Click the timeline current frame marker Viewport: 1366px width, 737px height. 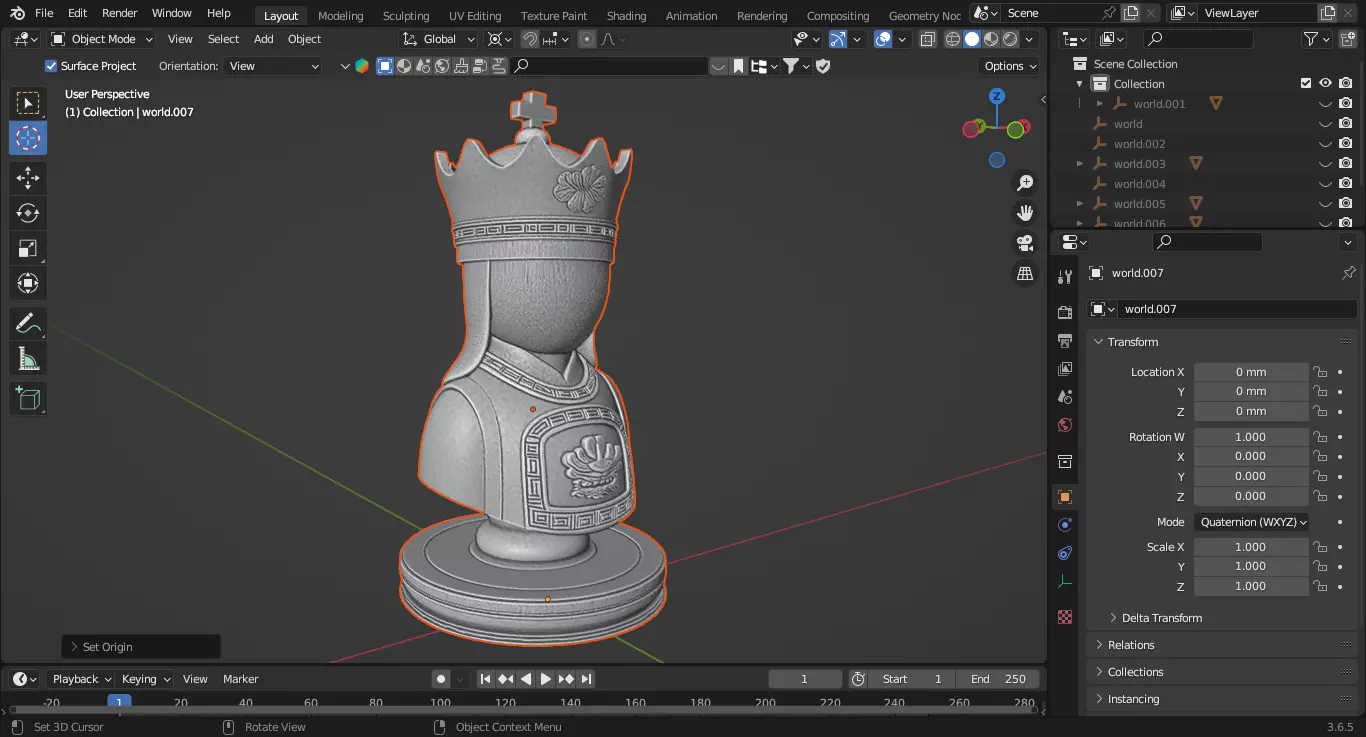coord(120,703)
